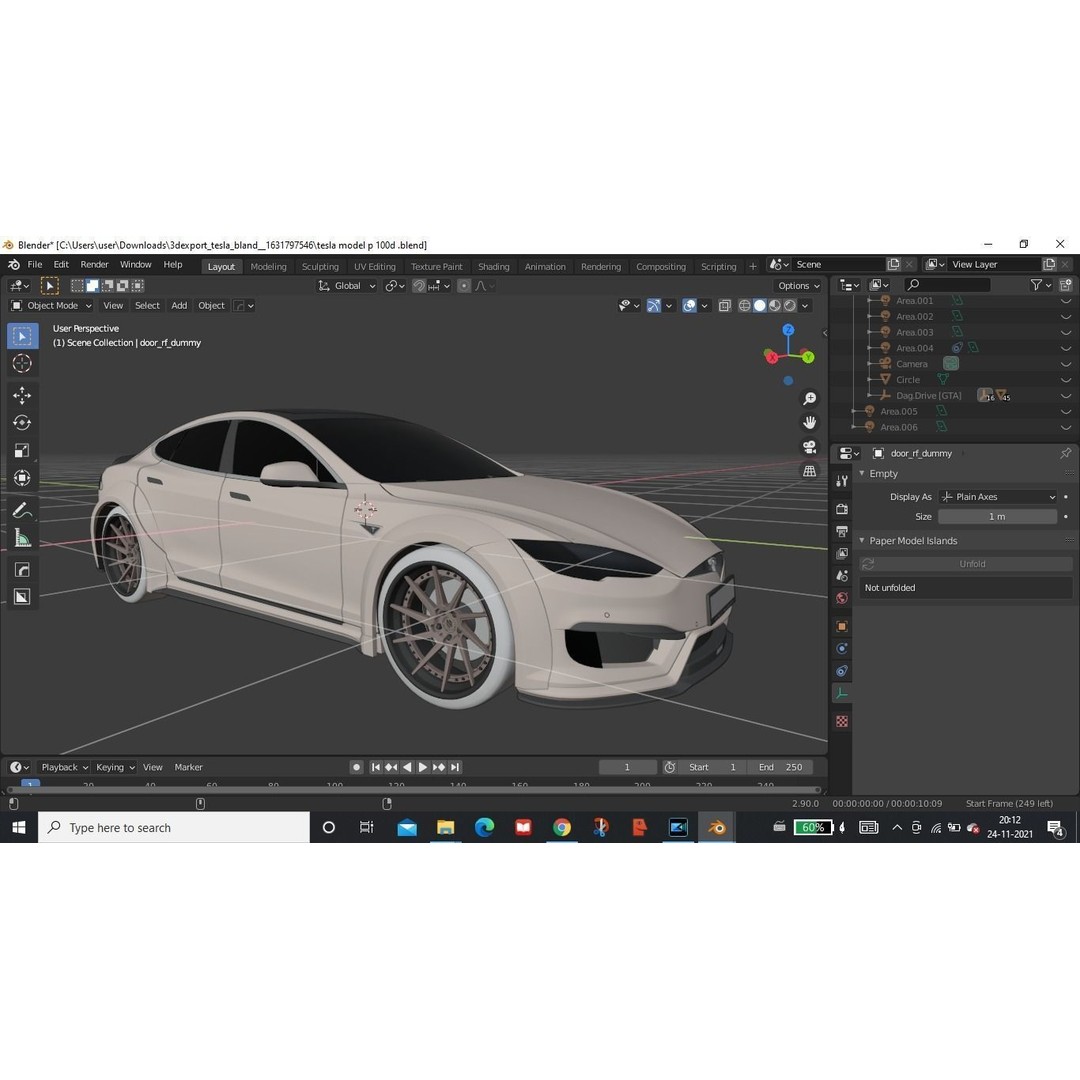Switch to the UV Editing workspace tab
Viewport: 1080px width, 1080px height.
375,267
